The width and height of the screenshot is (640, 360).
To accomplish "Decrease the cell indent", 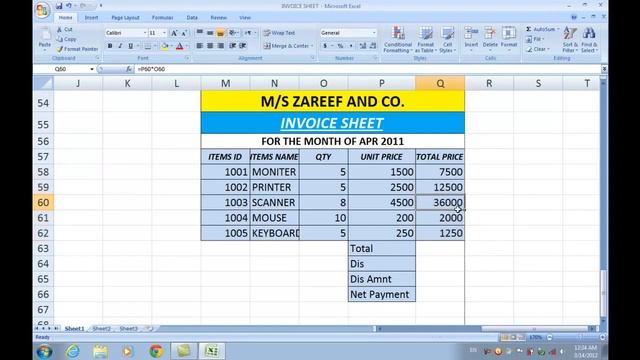I will (232, 46).
